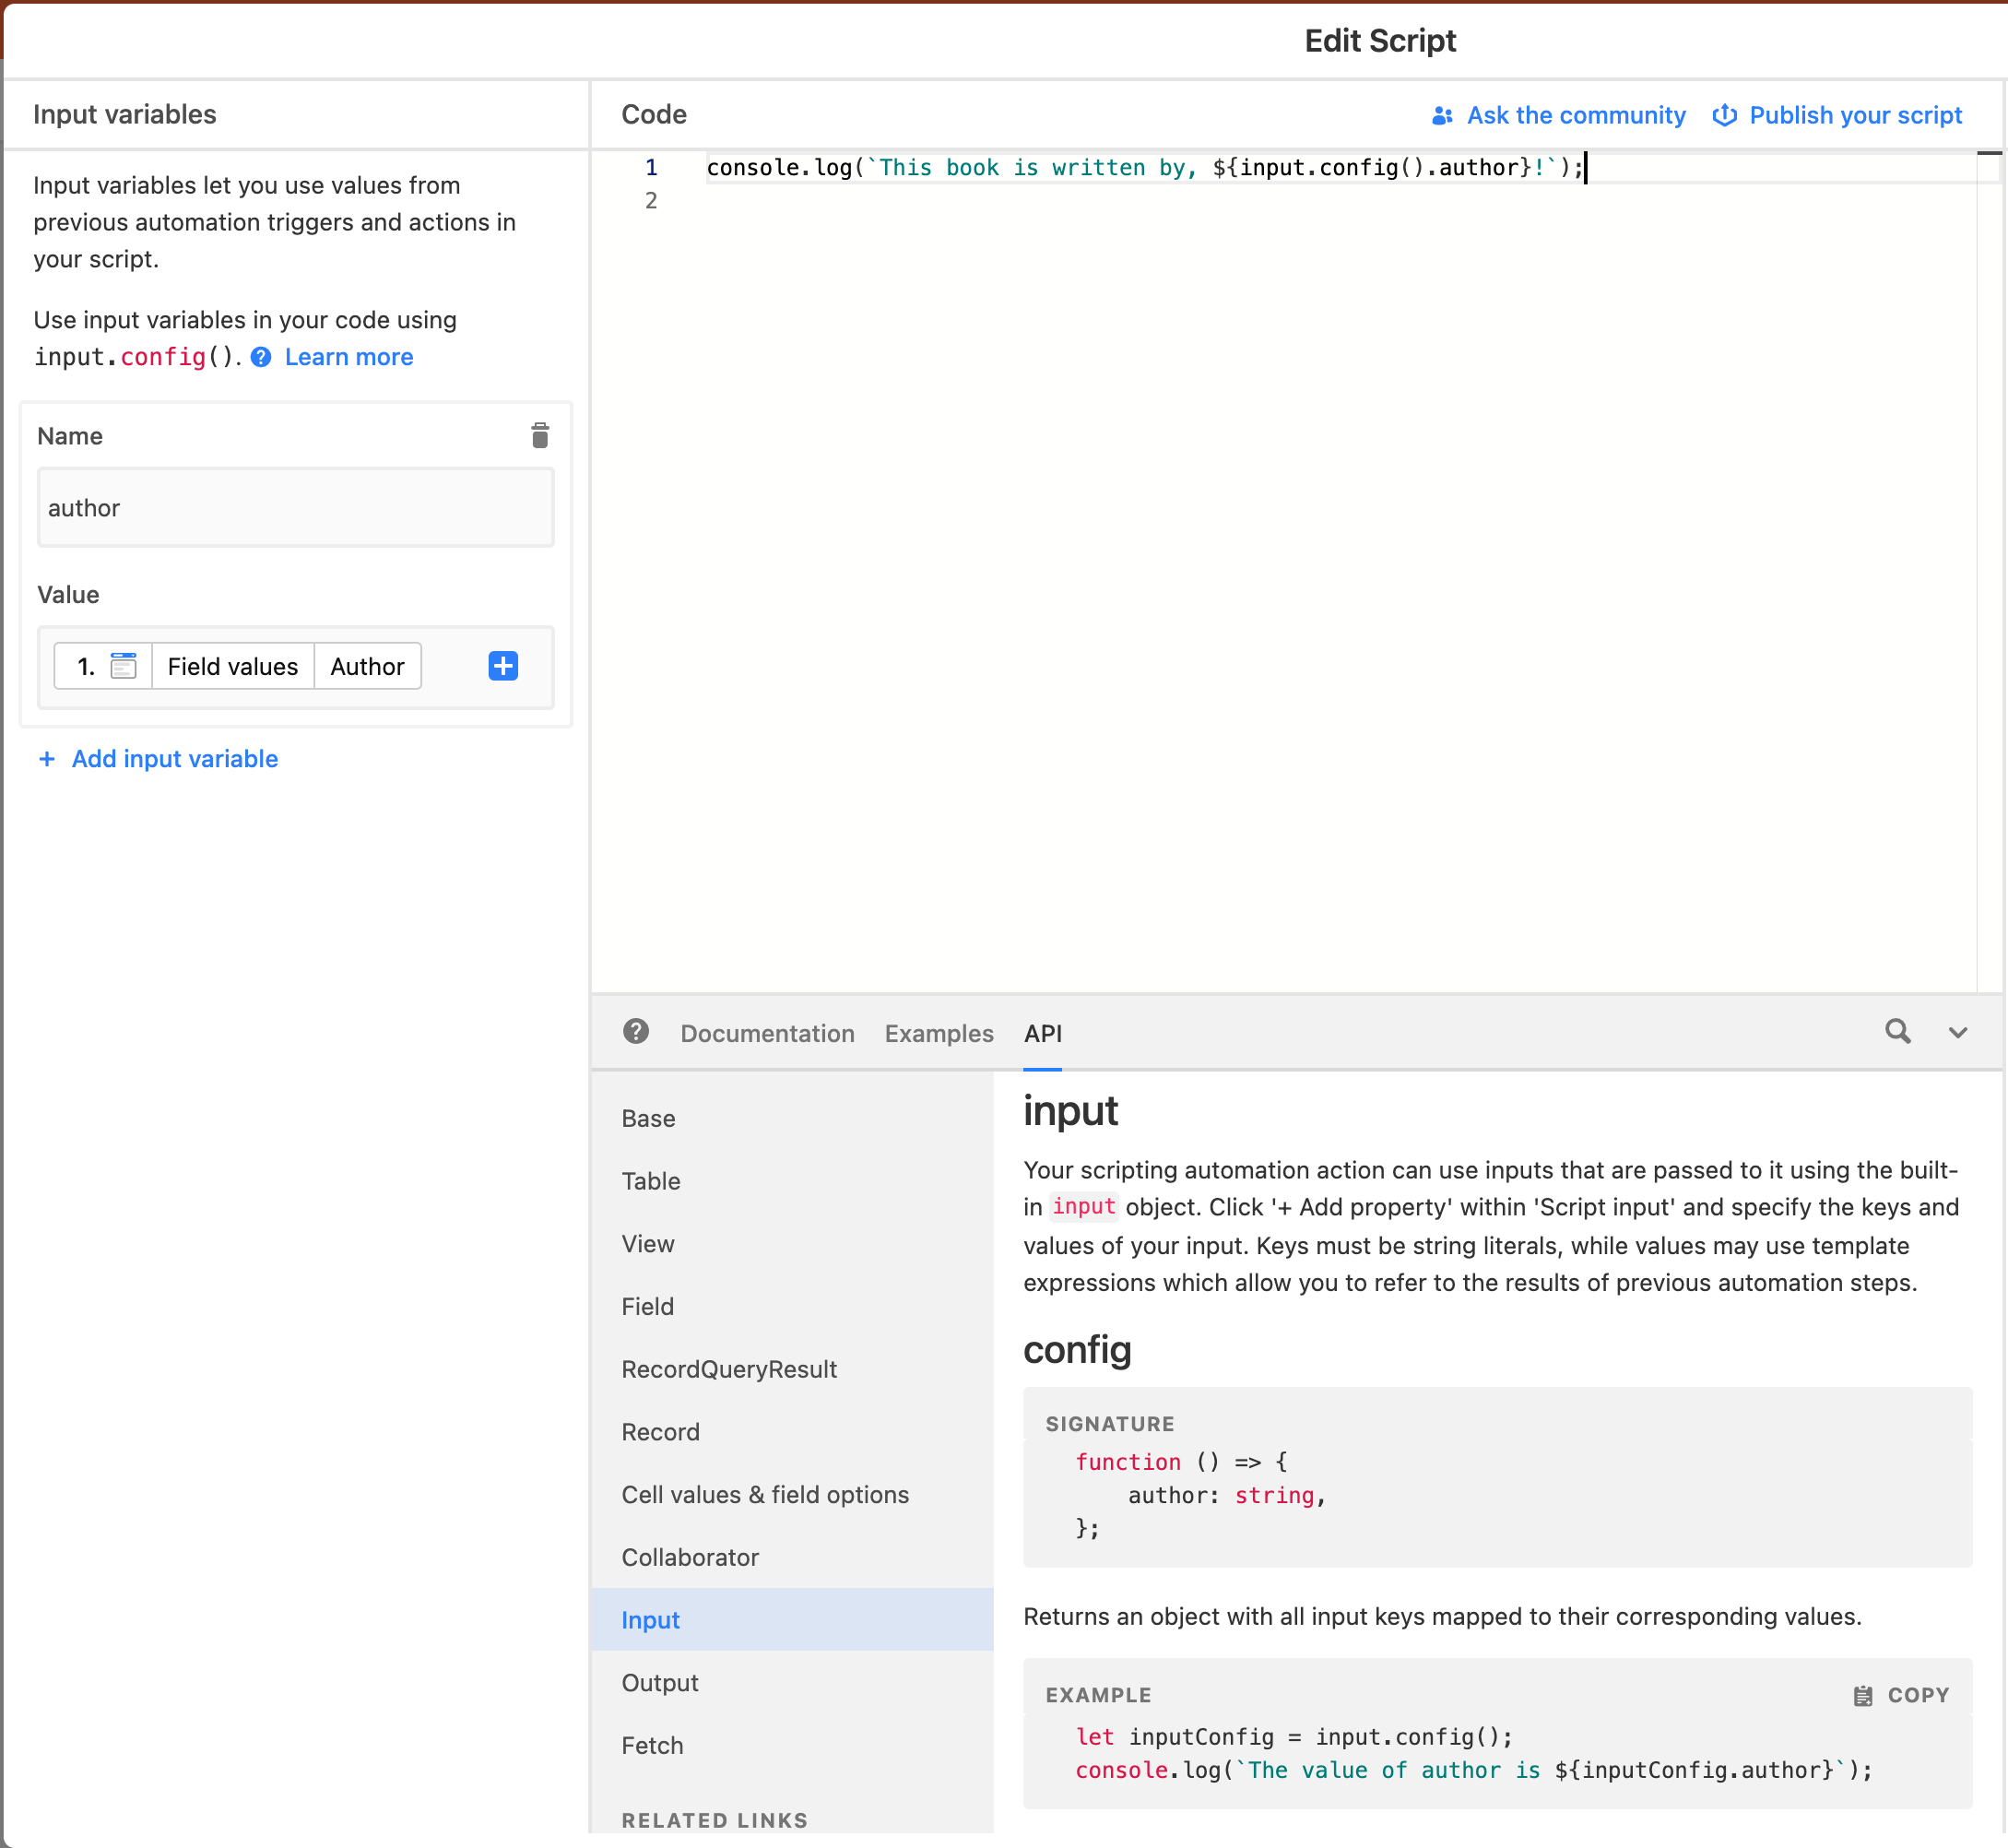2008x1848 pixels.
Task: Click the upload icon beside Publish your script
Action: (1724, 115)
